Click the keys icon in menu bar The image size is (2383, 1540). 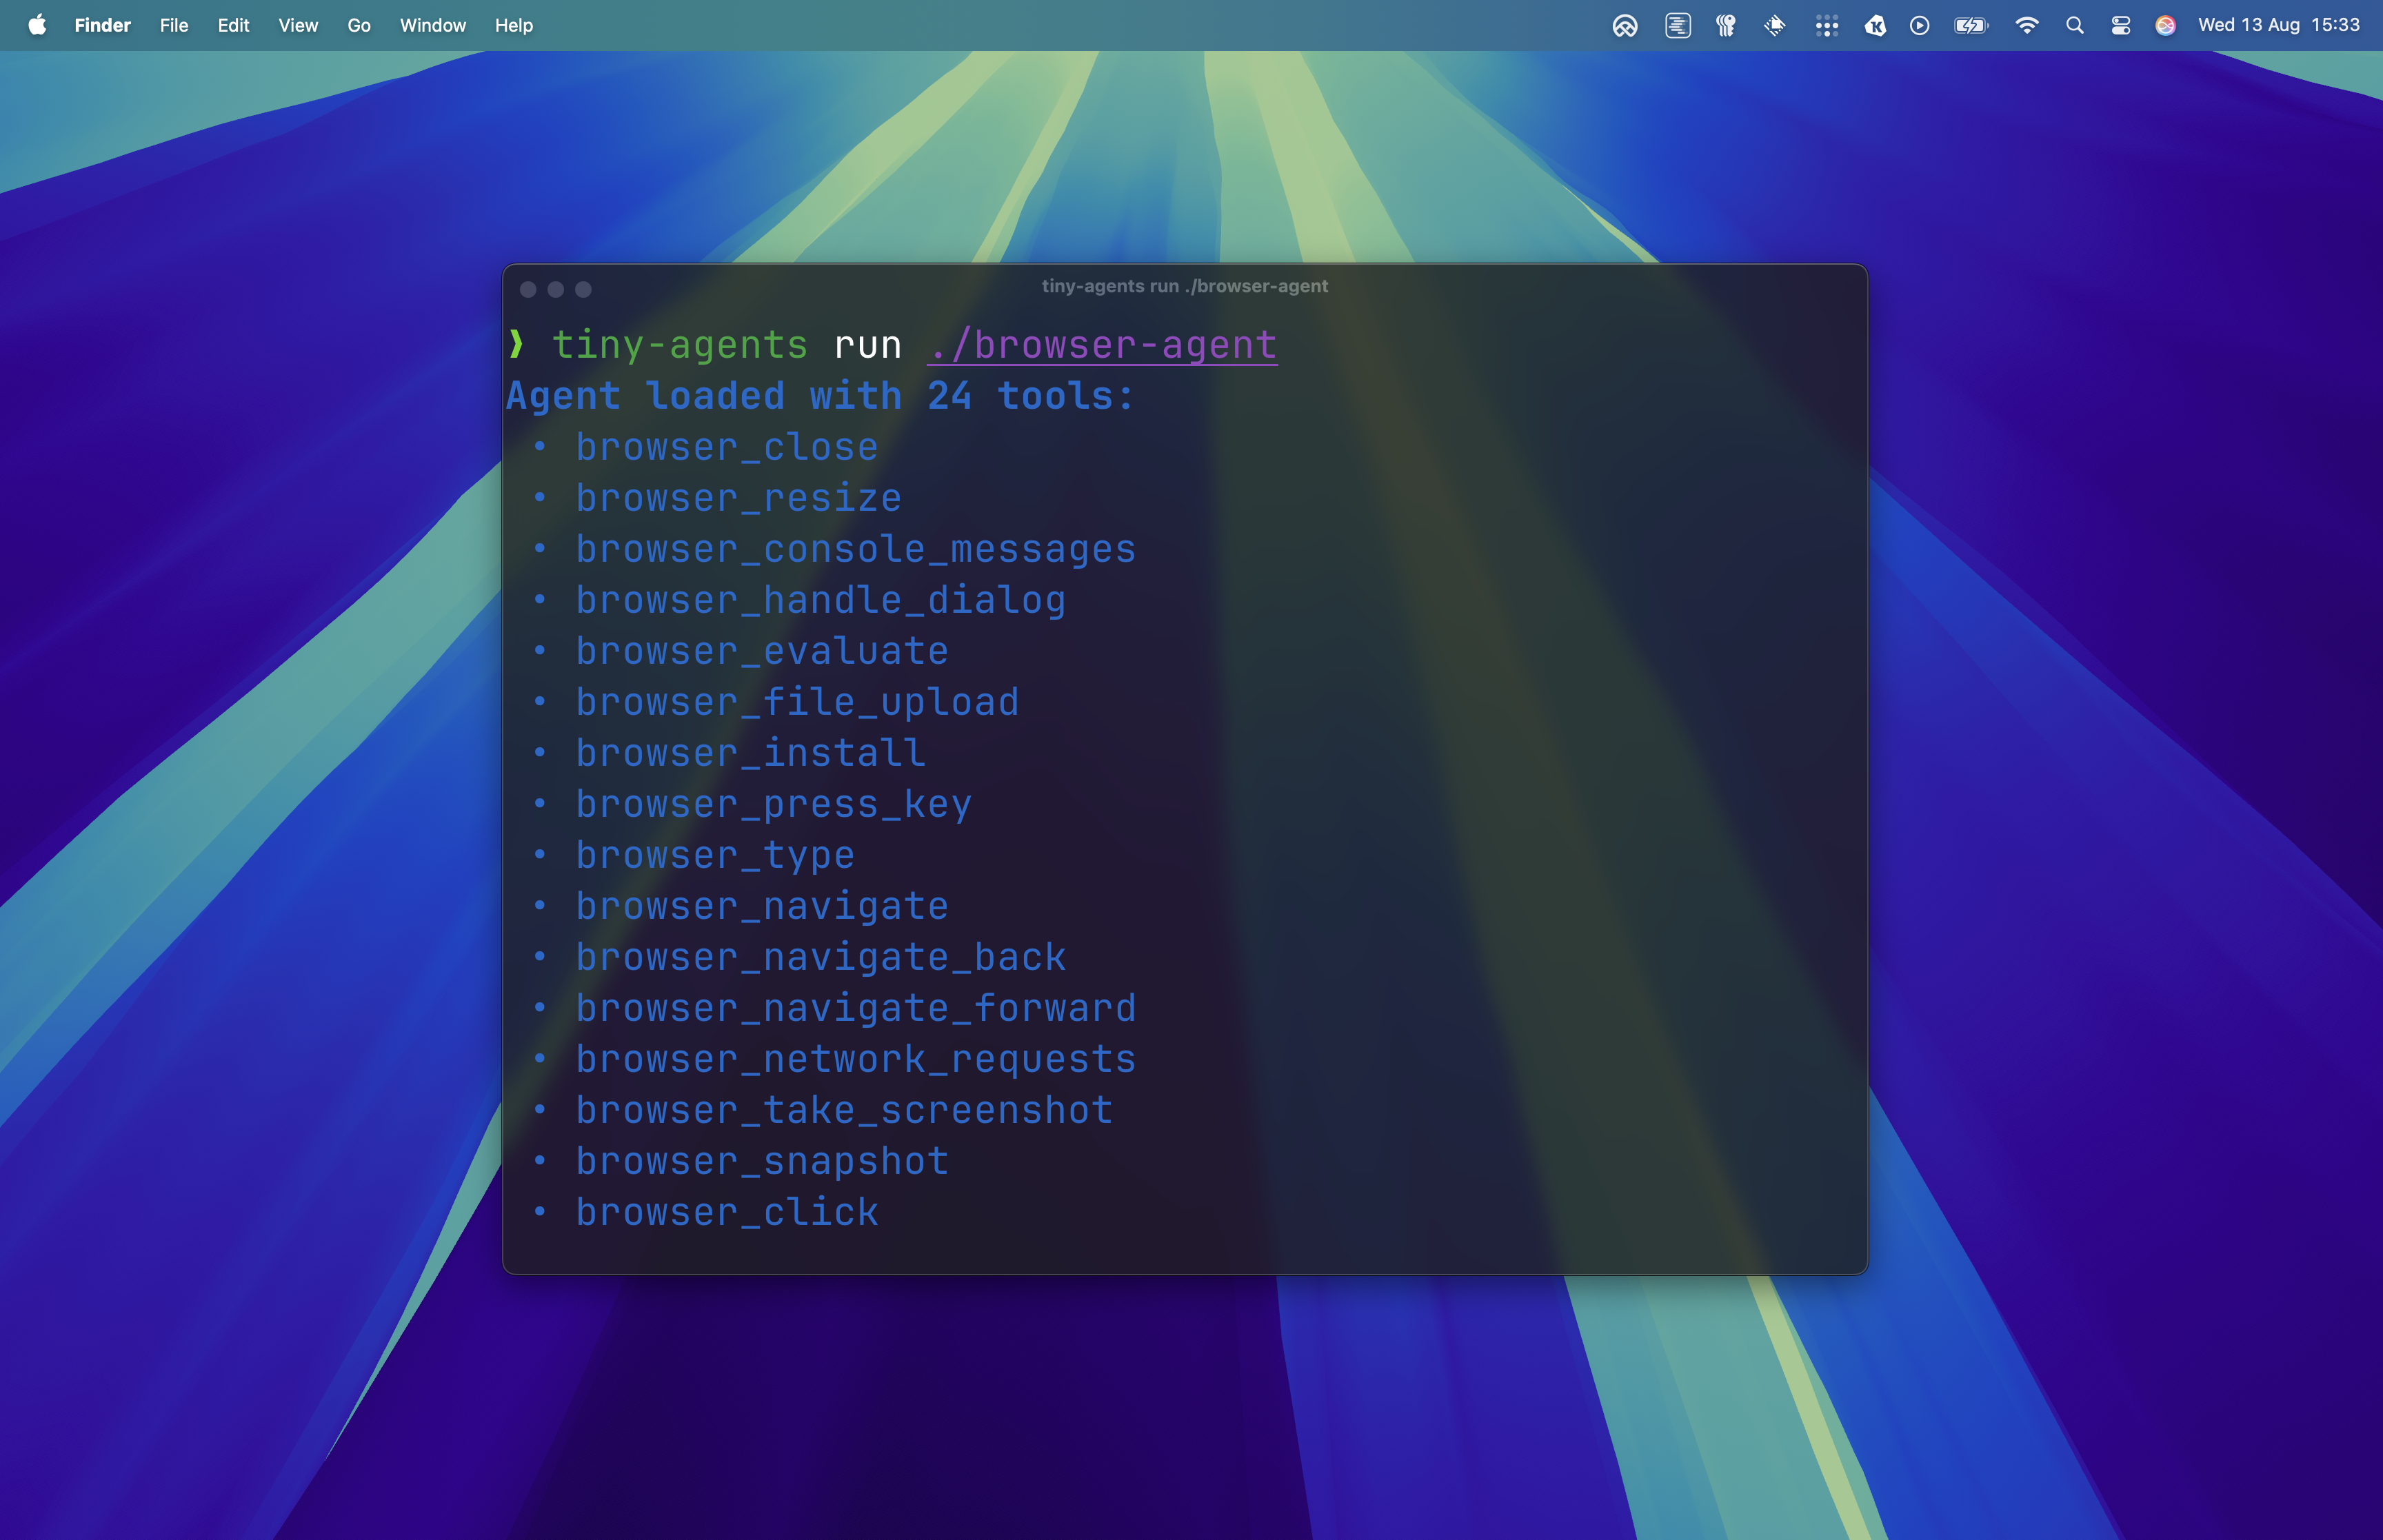coord(1726,25)
